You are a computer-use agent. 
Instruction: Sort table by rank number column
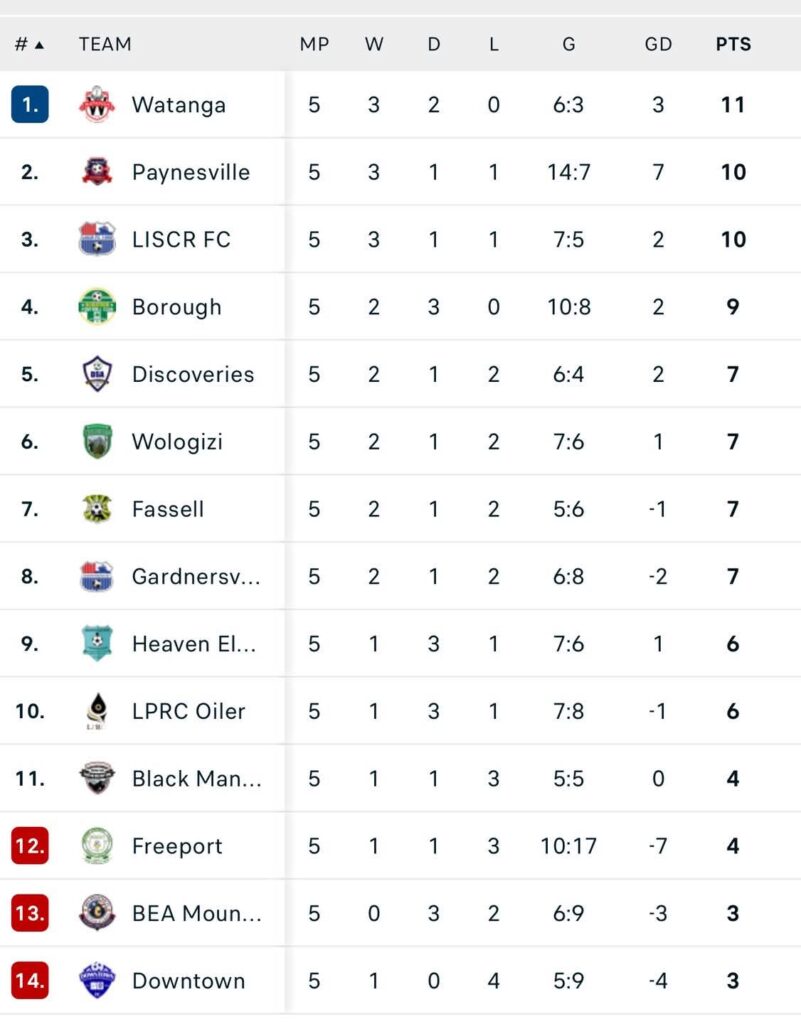point(29,44)
